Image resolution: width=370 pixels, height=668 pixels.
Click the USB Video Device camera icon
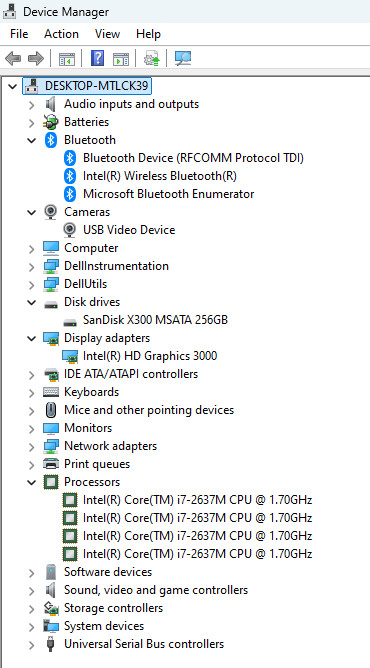click(70, 230)
